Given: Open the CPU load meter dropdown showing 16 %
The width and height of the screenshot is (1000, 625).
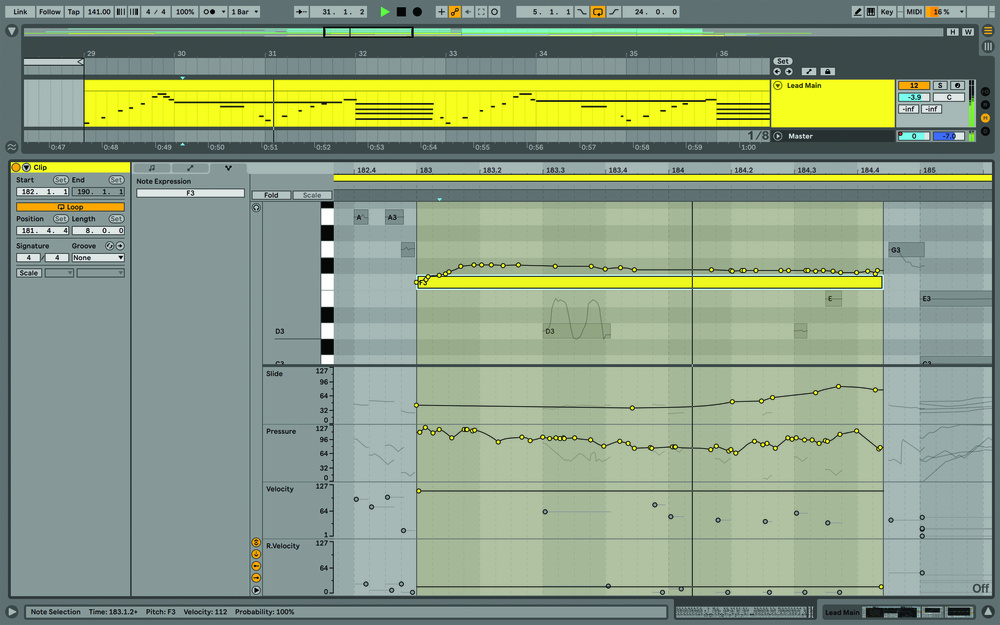Looking at the screenshot, I should pos(946,11).
